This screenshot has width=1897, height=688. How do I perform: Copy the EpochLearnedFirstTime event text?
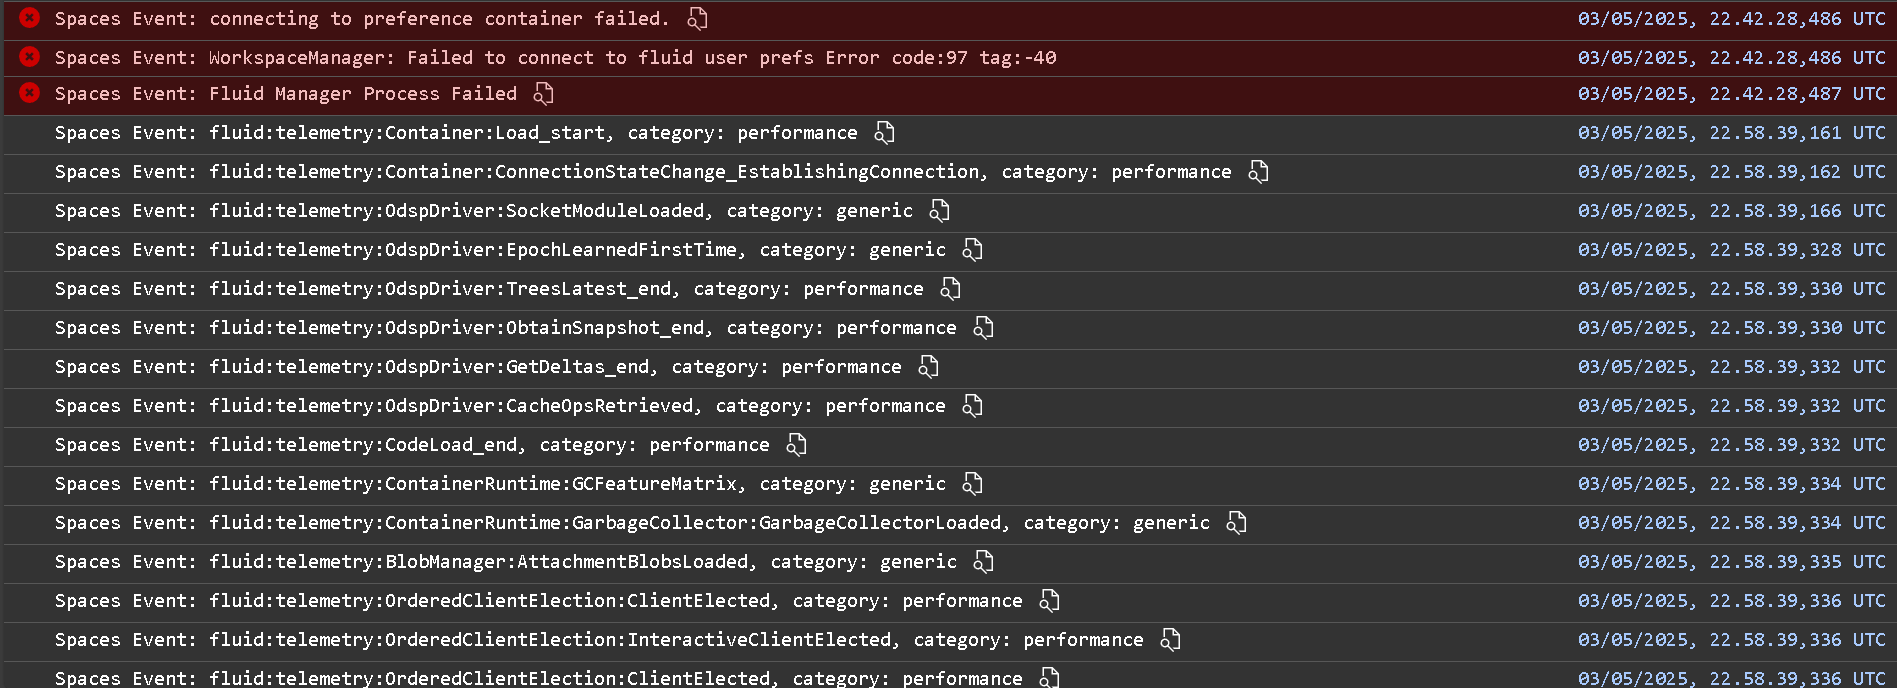pyautogui.click(x=972, y=249)
